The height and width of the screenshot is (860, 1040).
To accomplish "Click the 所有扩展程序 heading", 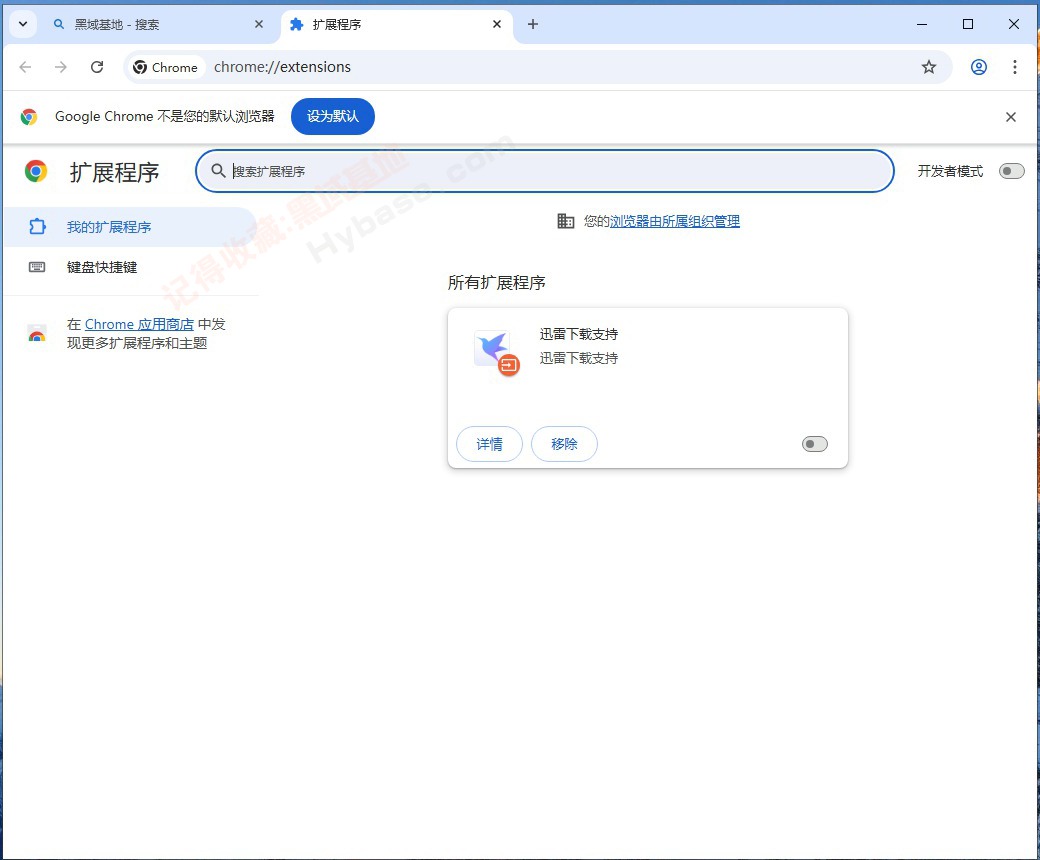I will 497,282.
